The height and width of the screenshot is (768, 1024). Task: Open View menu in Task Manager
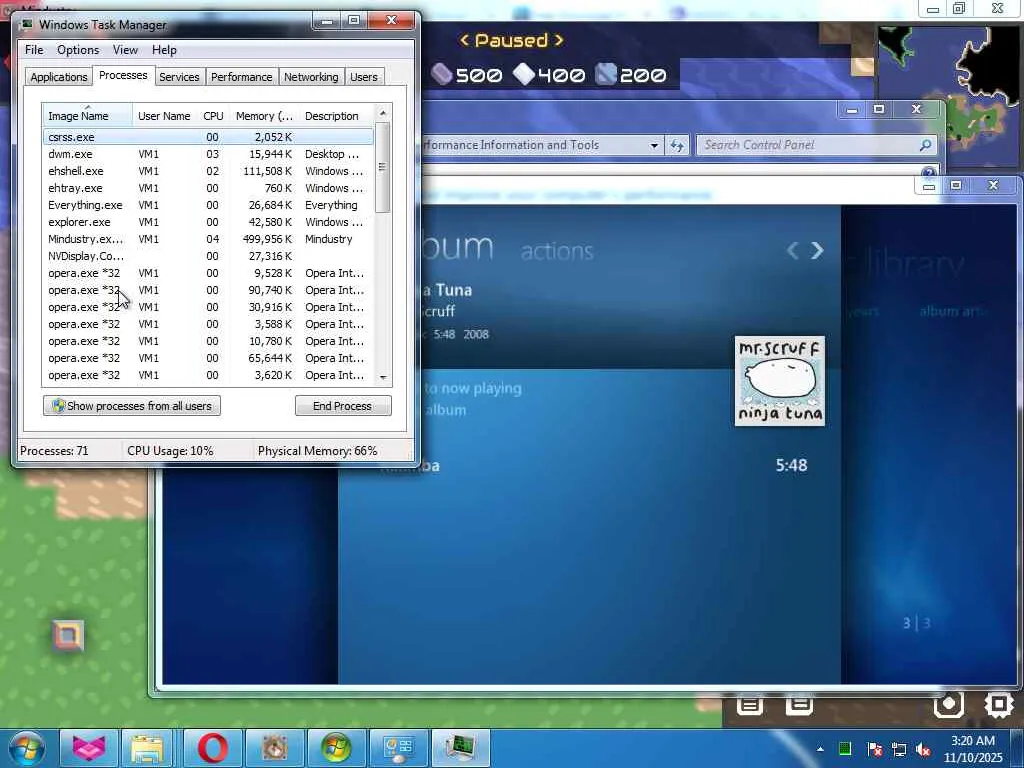point(125,50)
